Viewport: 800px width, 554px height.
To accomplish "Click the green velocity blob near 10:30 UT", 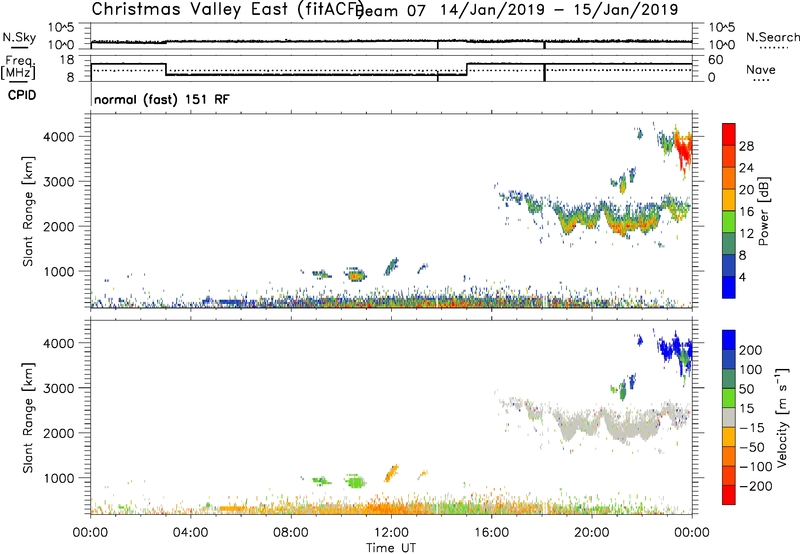I will [355, 481].
